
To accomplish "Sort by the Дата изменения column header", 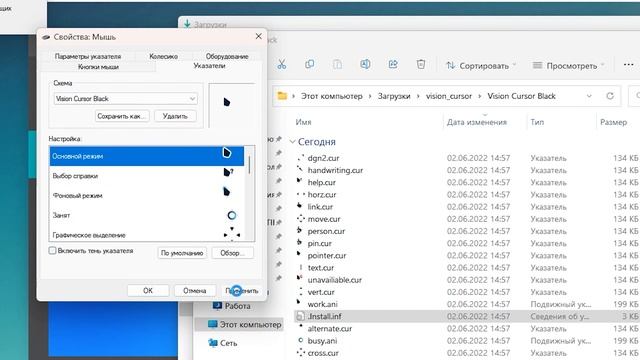I will pos(476,122).
